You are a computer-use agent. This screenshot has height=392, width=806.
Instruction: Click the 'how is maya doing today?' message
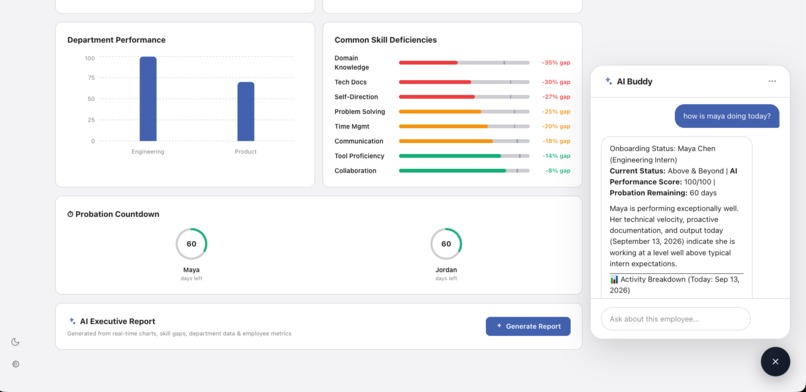(x=727, y=116)
